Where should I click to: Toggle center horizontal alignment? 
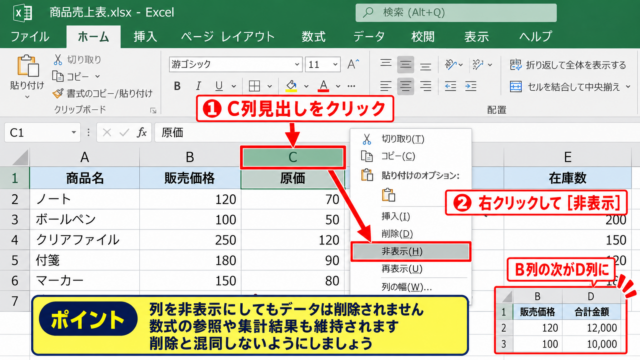pyautogui.click(x=405, y=86)
